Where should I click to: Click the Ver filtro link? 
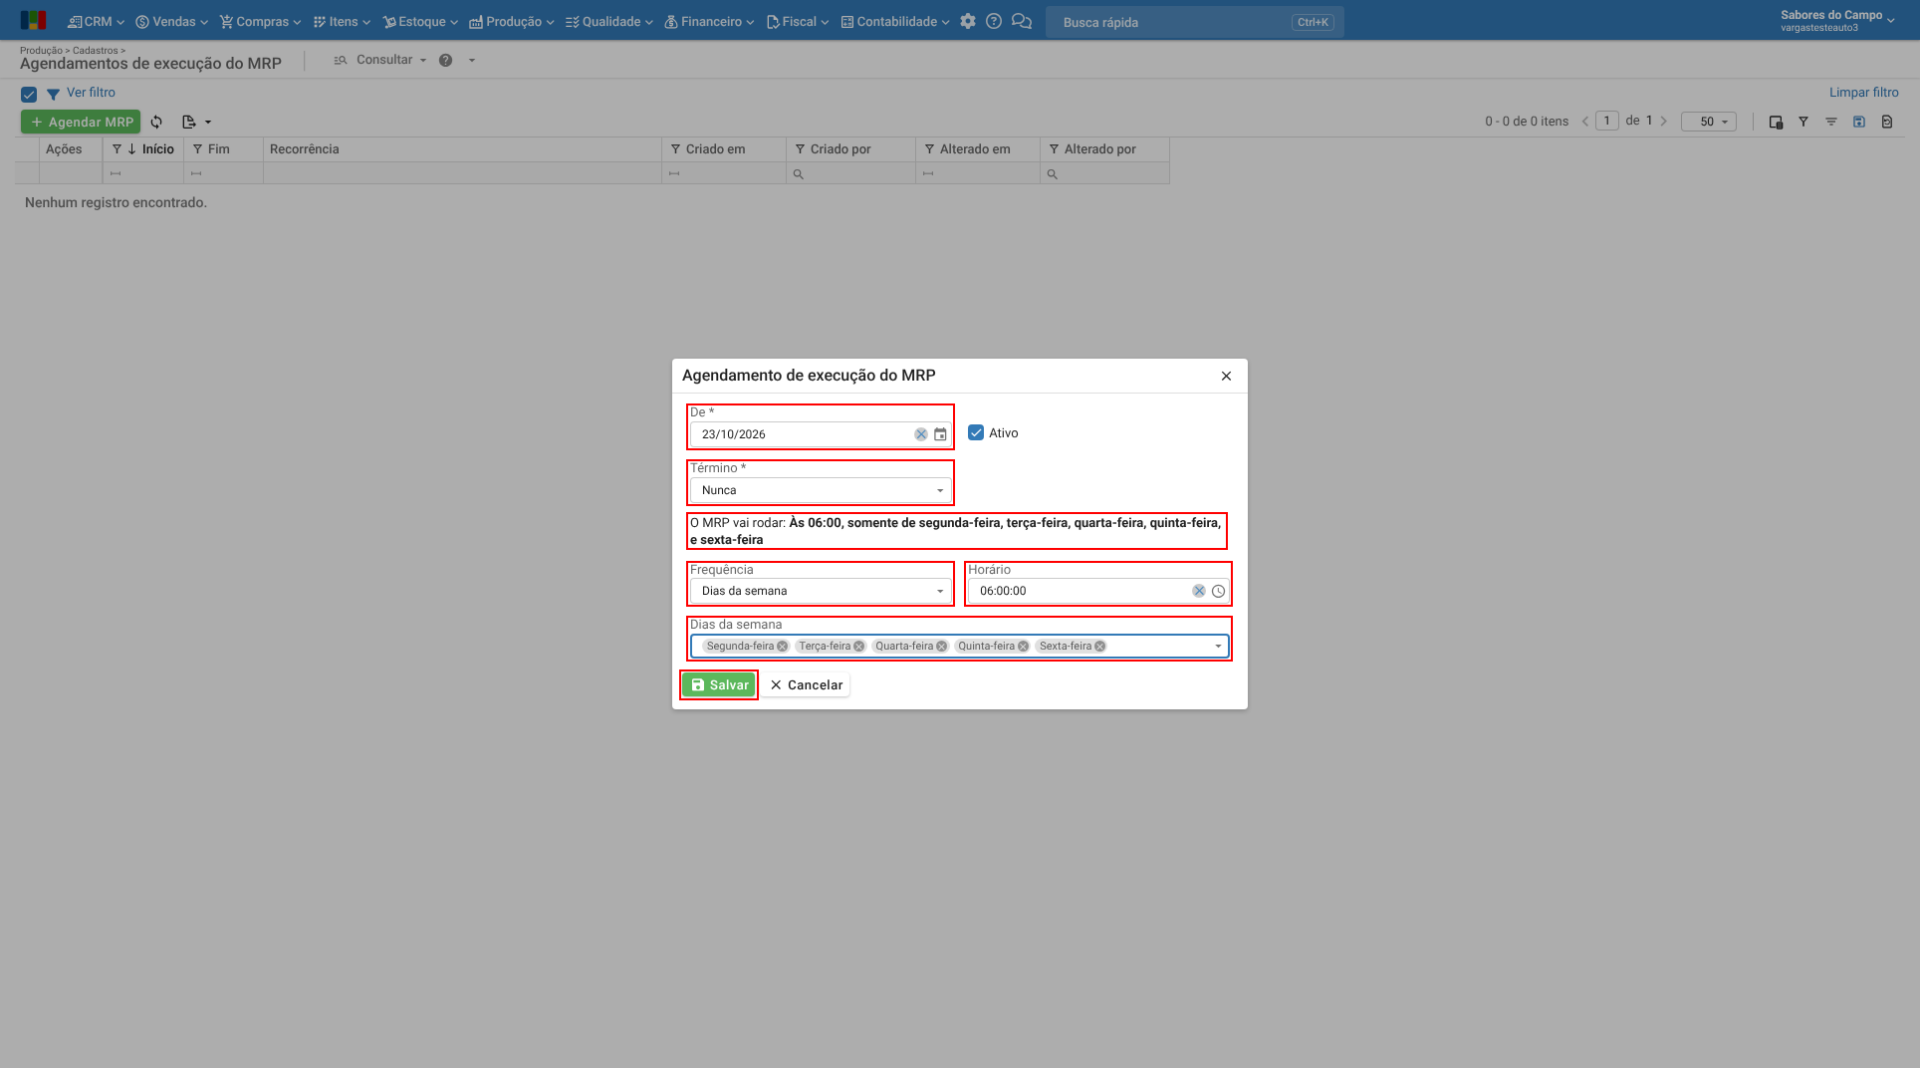coord(91,92)
